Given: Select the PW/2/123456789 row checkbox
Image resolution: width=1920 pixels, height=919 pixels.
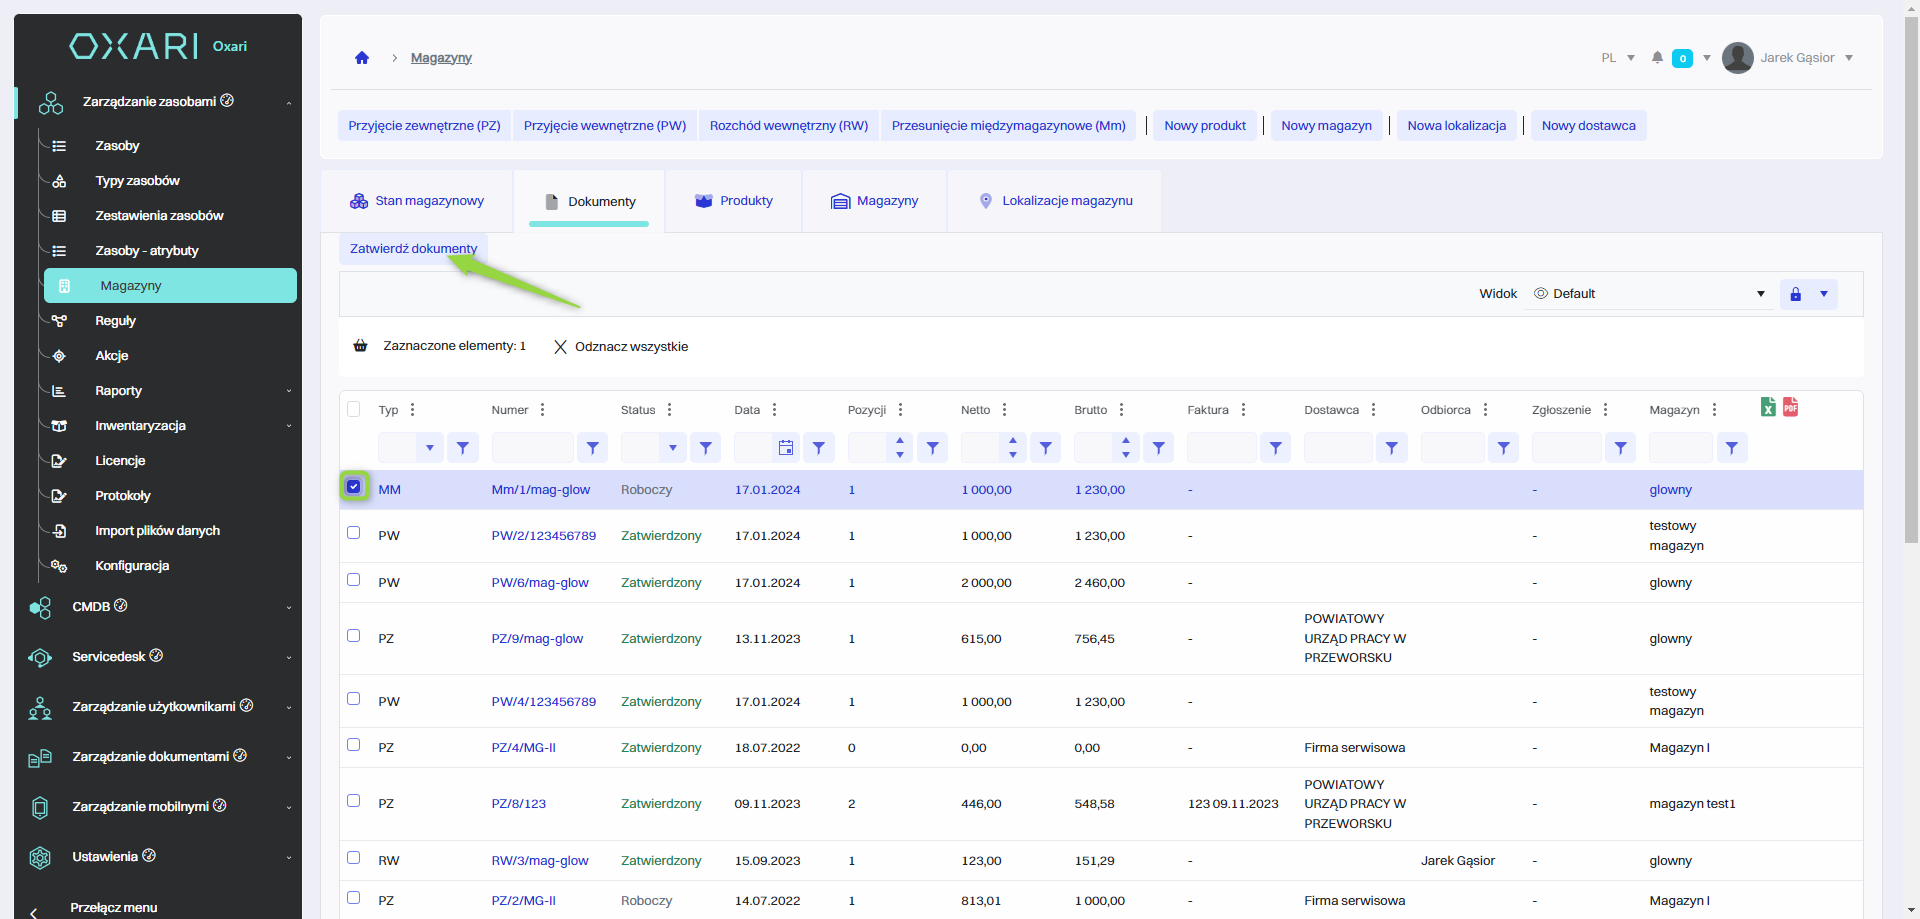Looking at the screenshot, I should [354, 533].
